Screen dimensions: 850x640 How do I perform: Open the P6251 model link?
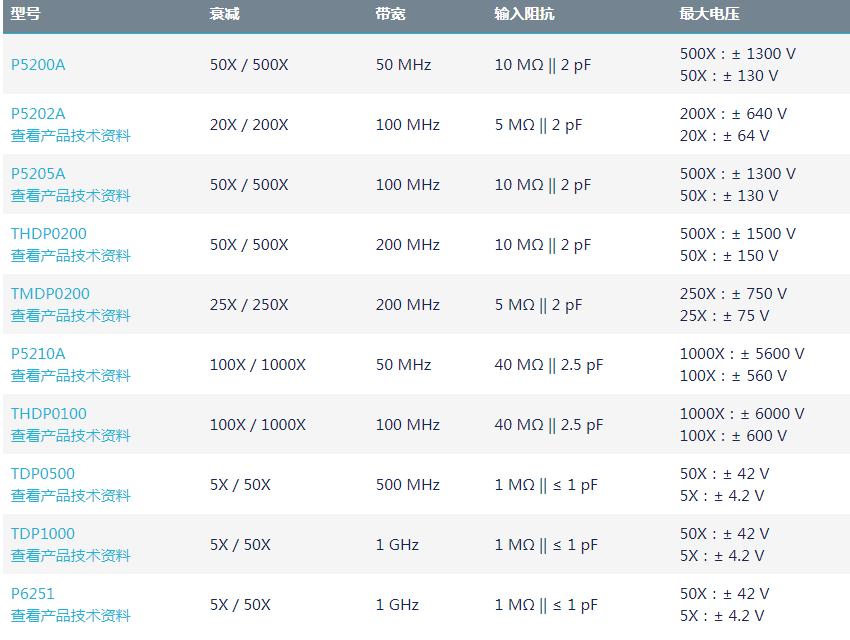(x=33, y=594)
